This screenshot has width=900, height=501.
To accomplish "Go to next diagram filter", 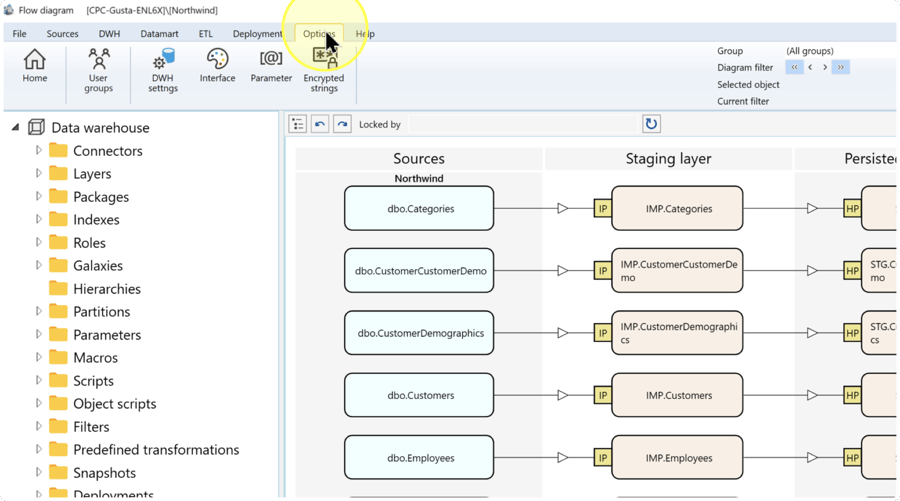I will click(x=825, y=67).
